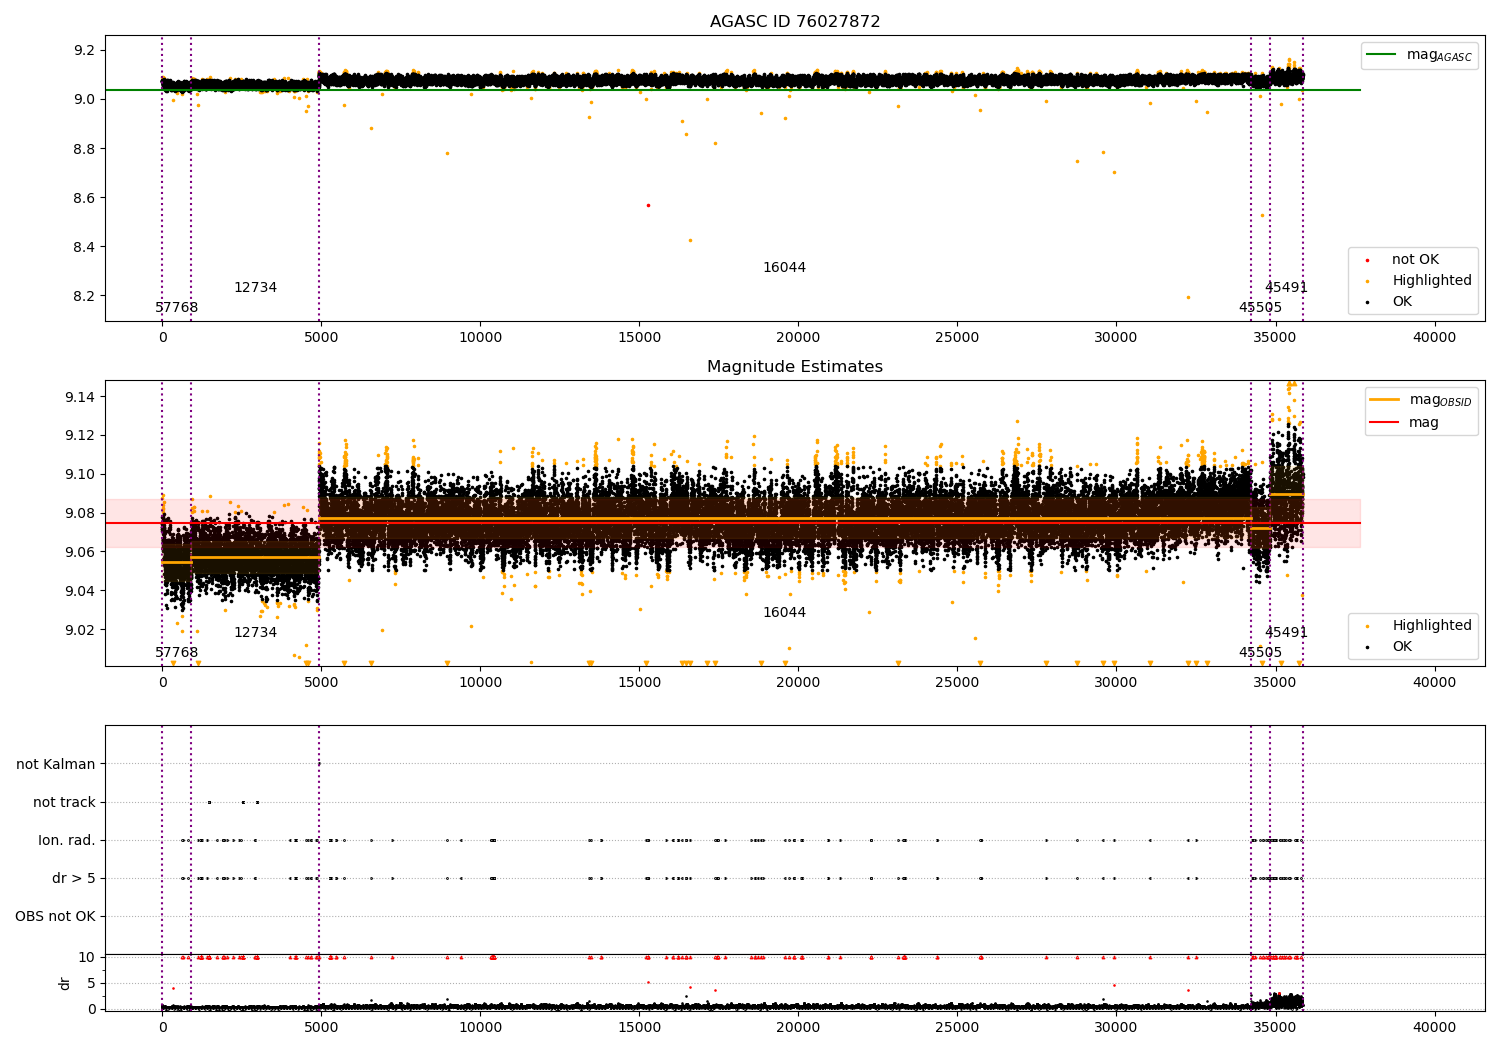Click 'OK' legend entry in top plot
This screenshot has height=1050, width=1500.
tap(1402, 302)
